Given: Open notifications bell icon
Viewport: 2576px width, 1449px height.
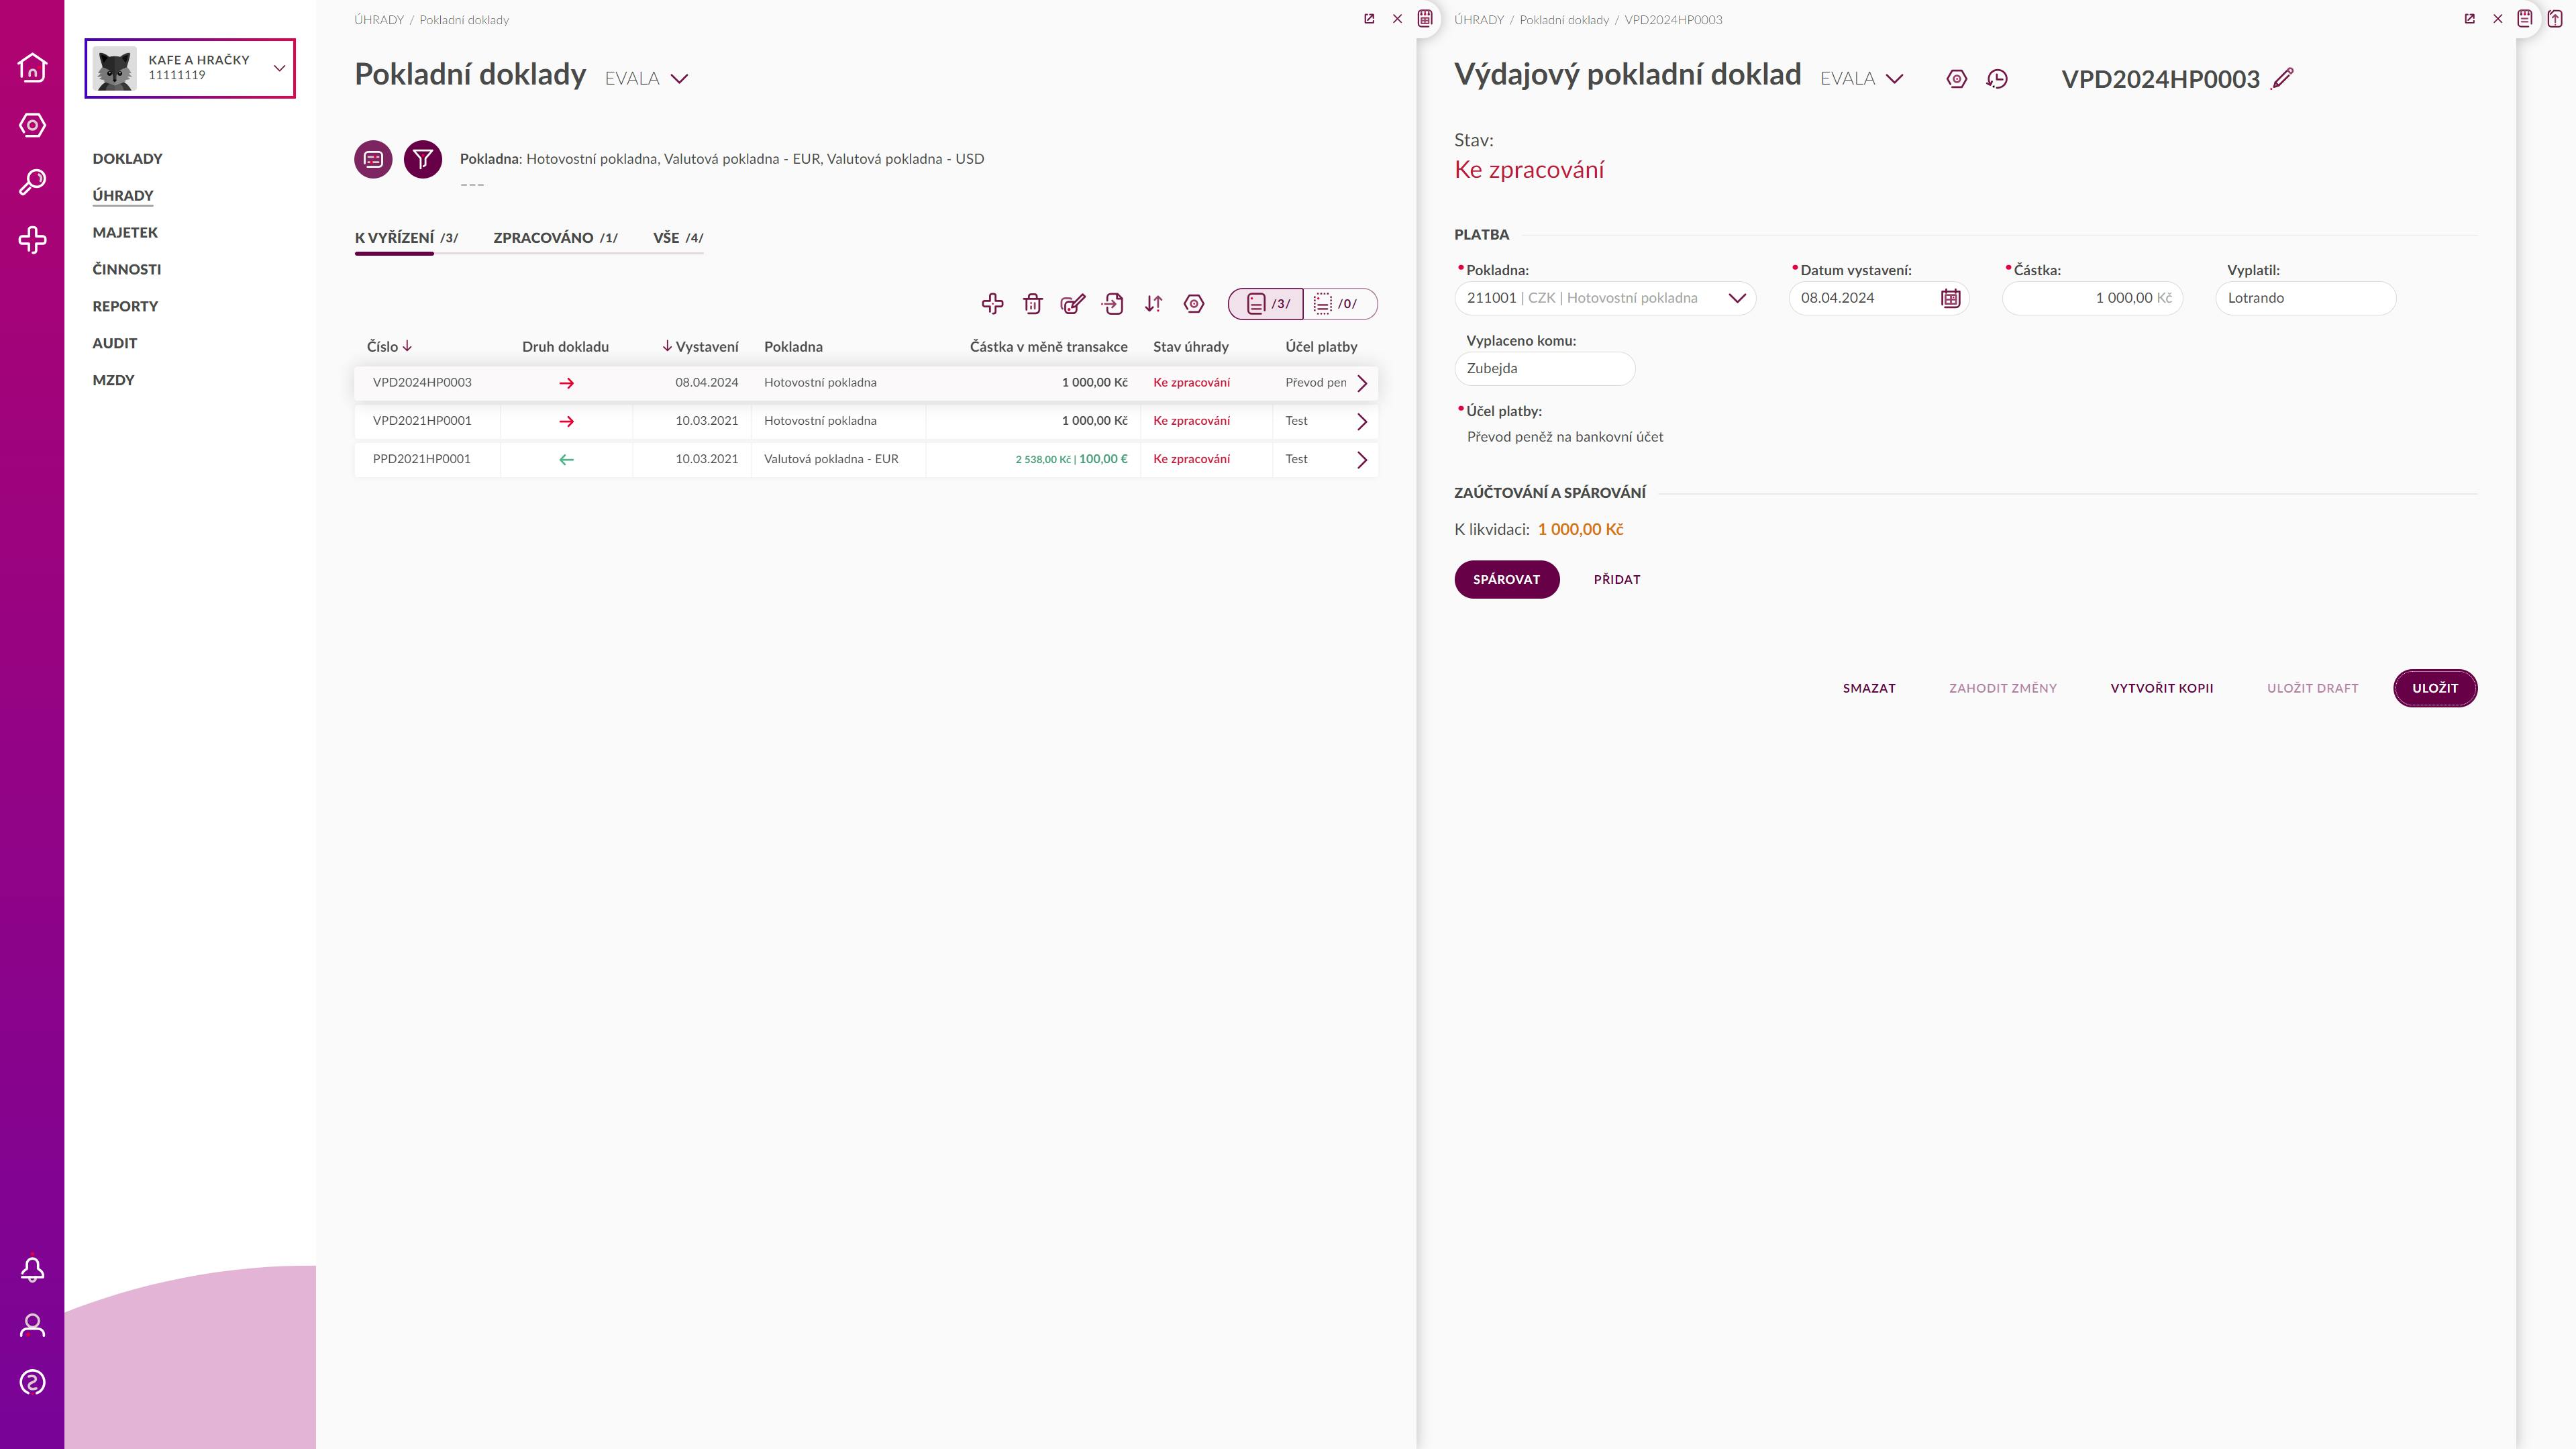Looking at the screenshot, I should click(32, 1269).
